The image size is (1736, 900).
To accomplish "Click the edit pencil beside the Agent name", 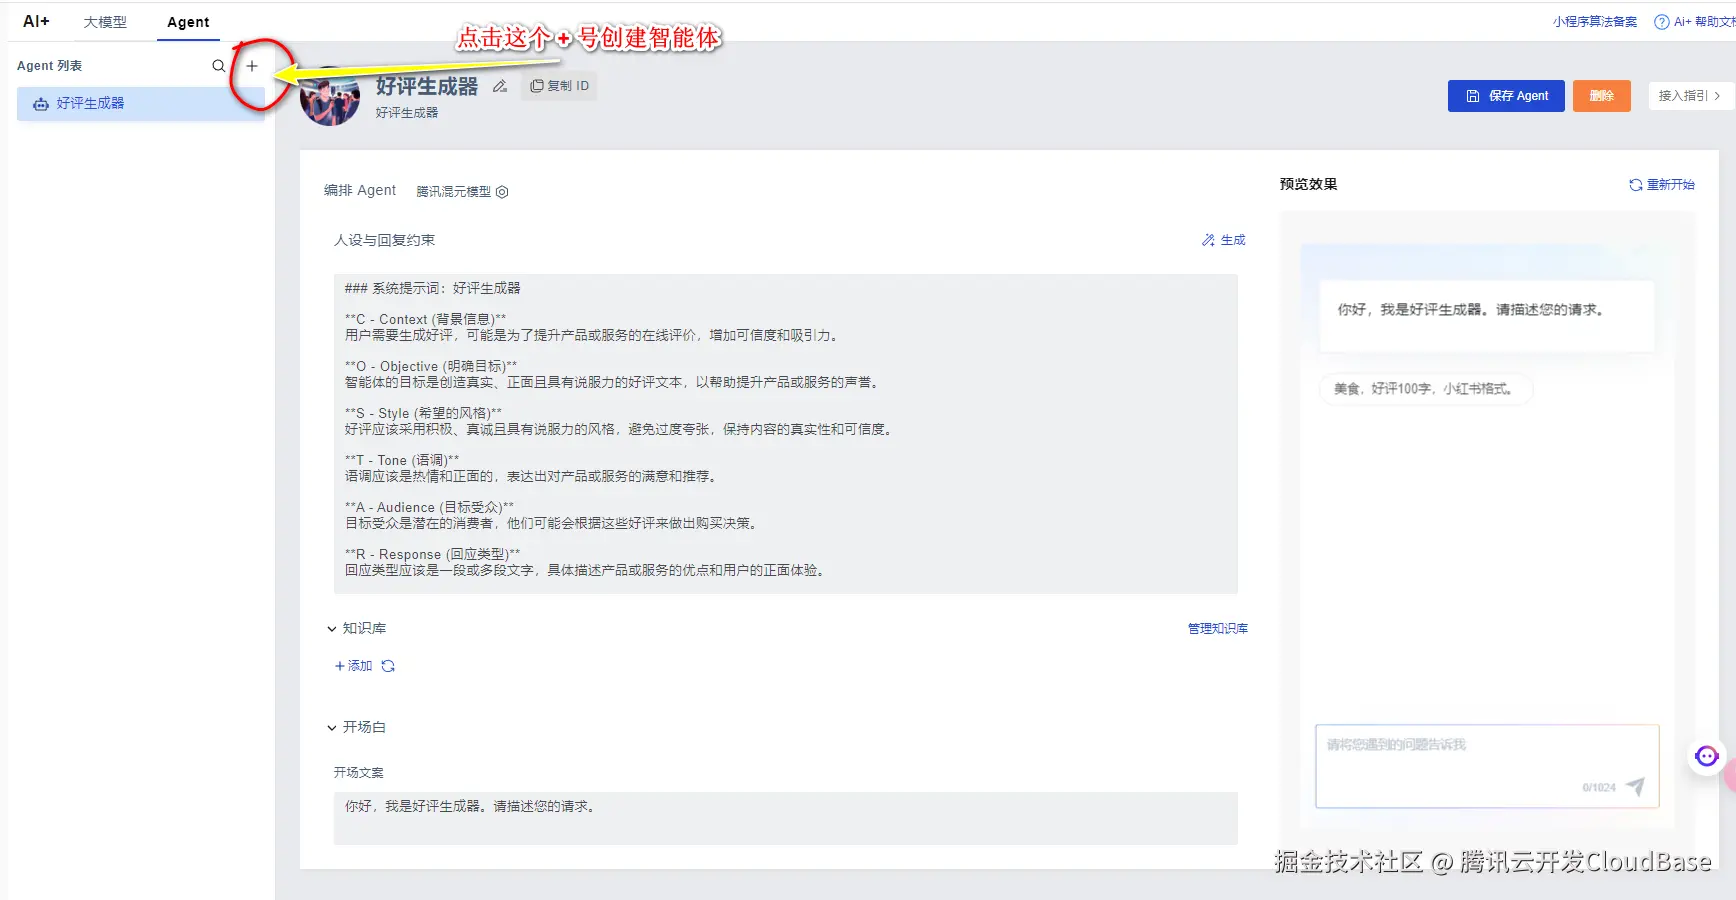I will coord(500,86).
